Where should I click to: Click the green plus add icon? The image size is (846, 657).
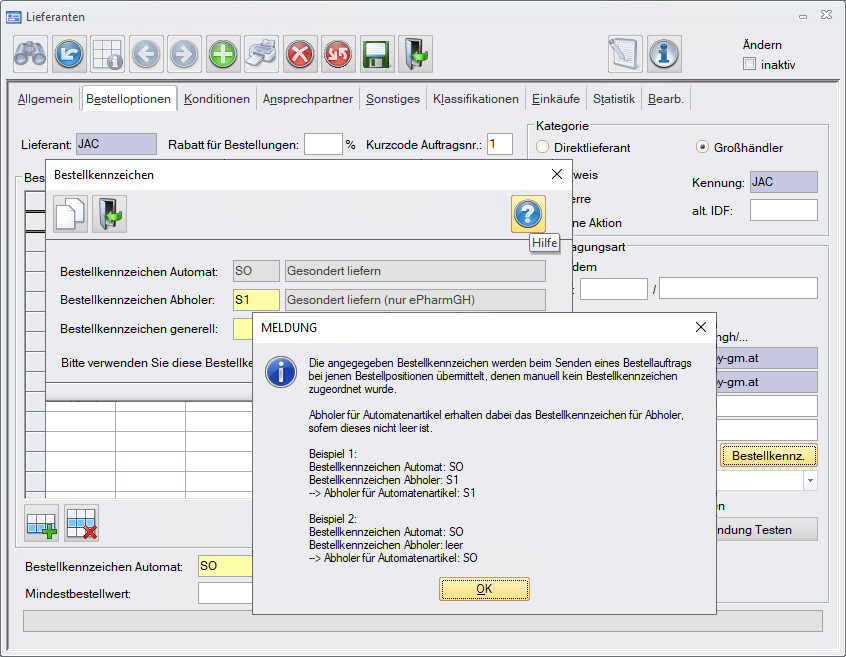(223, 53)
